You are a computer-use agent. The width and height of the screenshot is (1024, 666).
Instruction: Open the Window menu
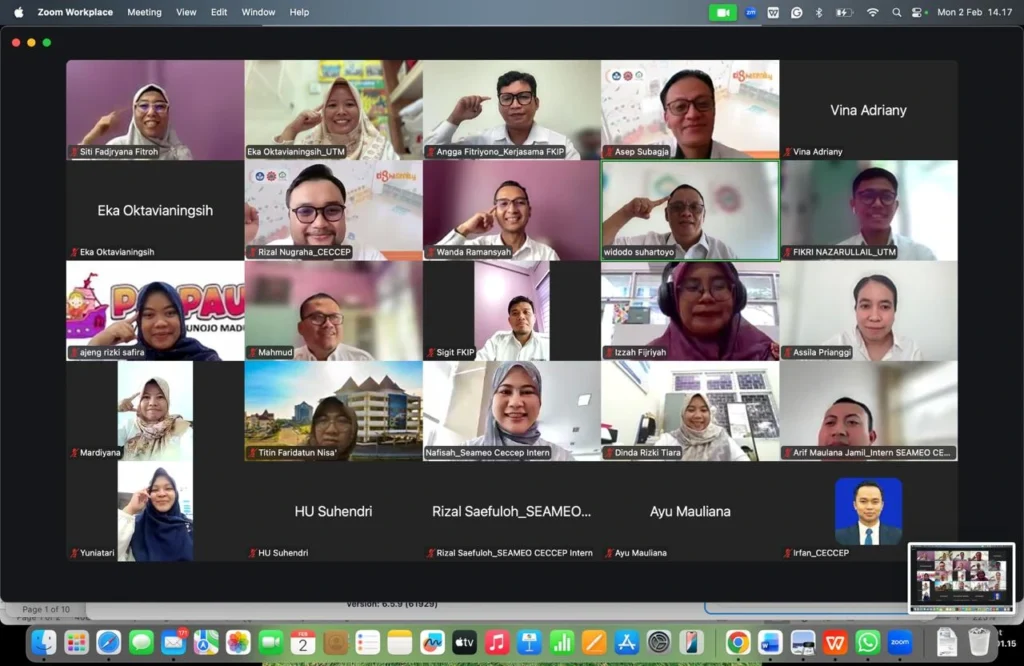[258, 12]
